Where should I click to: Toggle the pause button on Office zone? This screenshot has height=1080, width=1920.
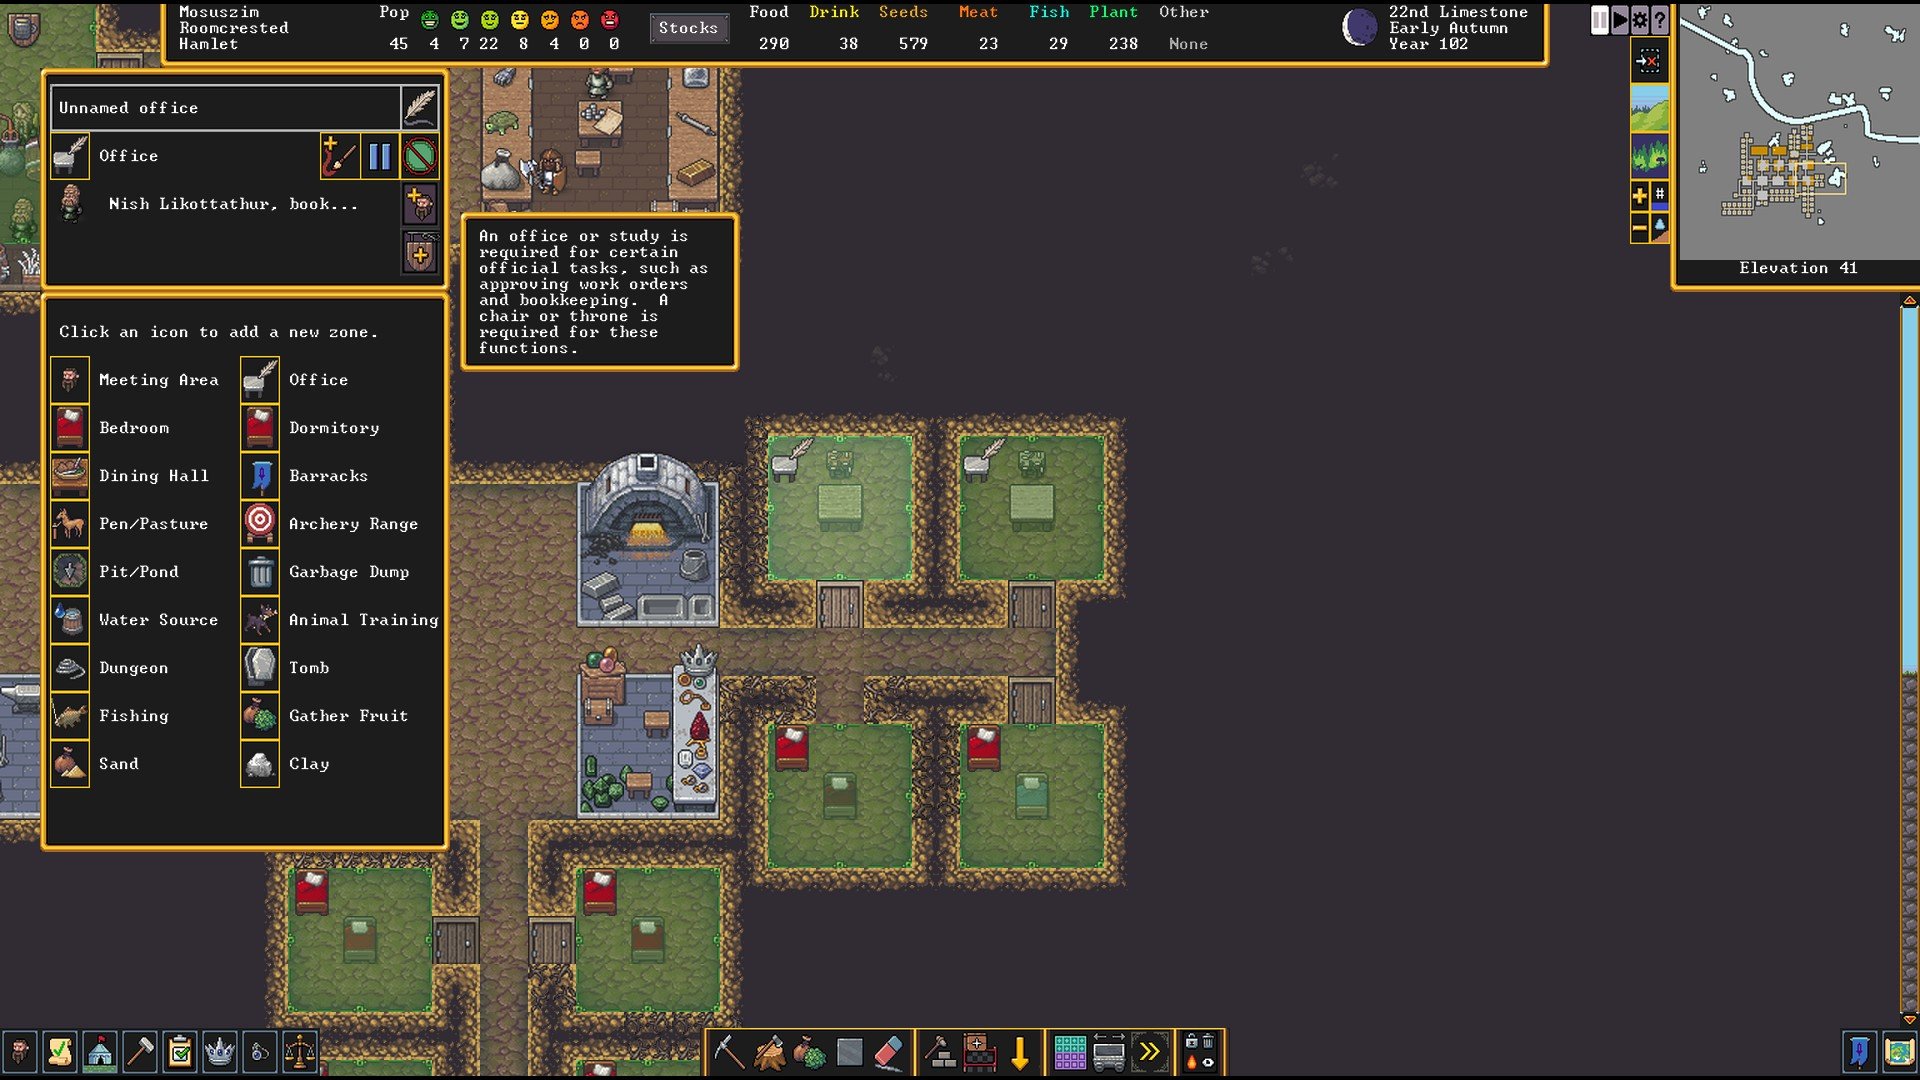tap(380, 156)
